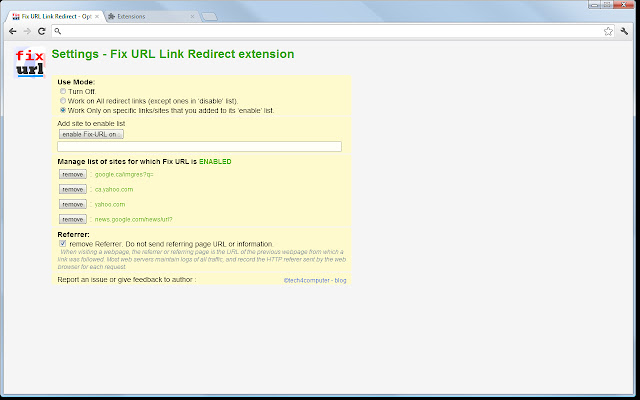Click the yahoo.com site entry
Viewport: 640px width, 400px height.
(110, 204)
